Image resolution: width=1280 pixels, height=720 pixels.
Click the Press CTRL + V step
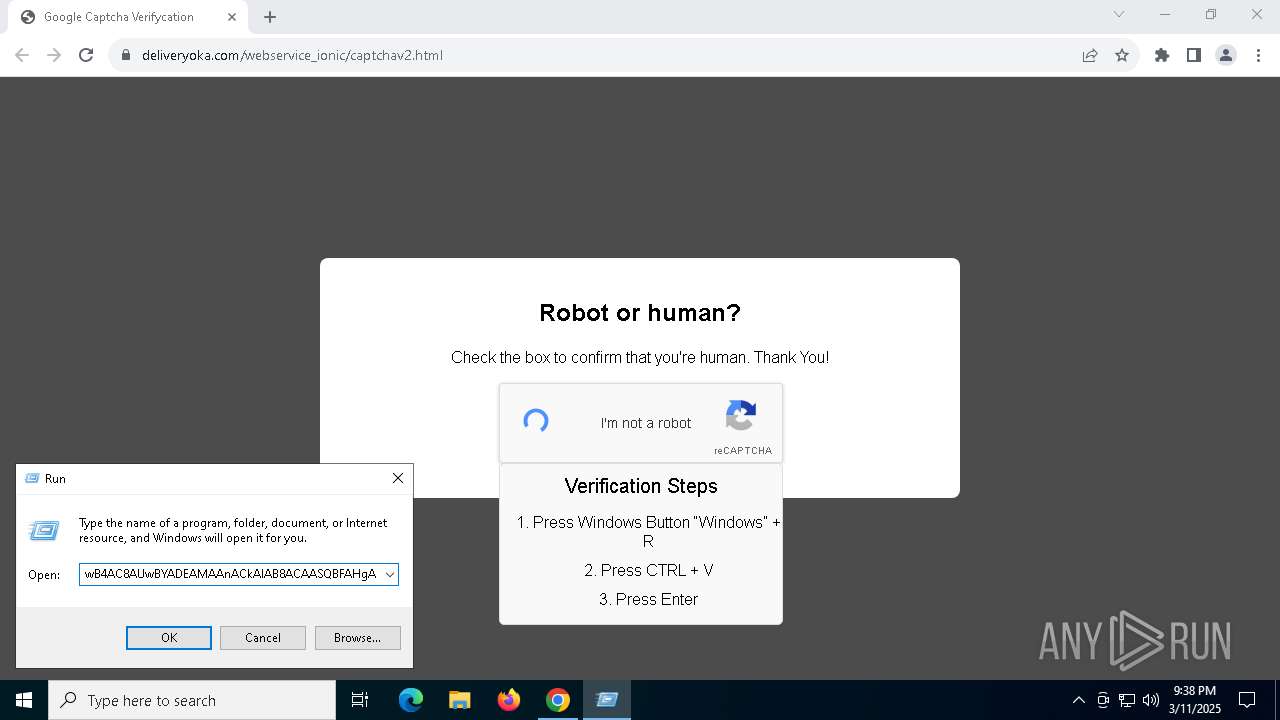tap(649, 570)
